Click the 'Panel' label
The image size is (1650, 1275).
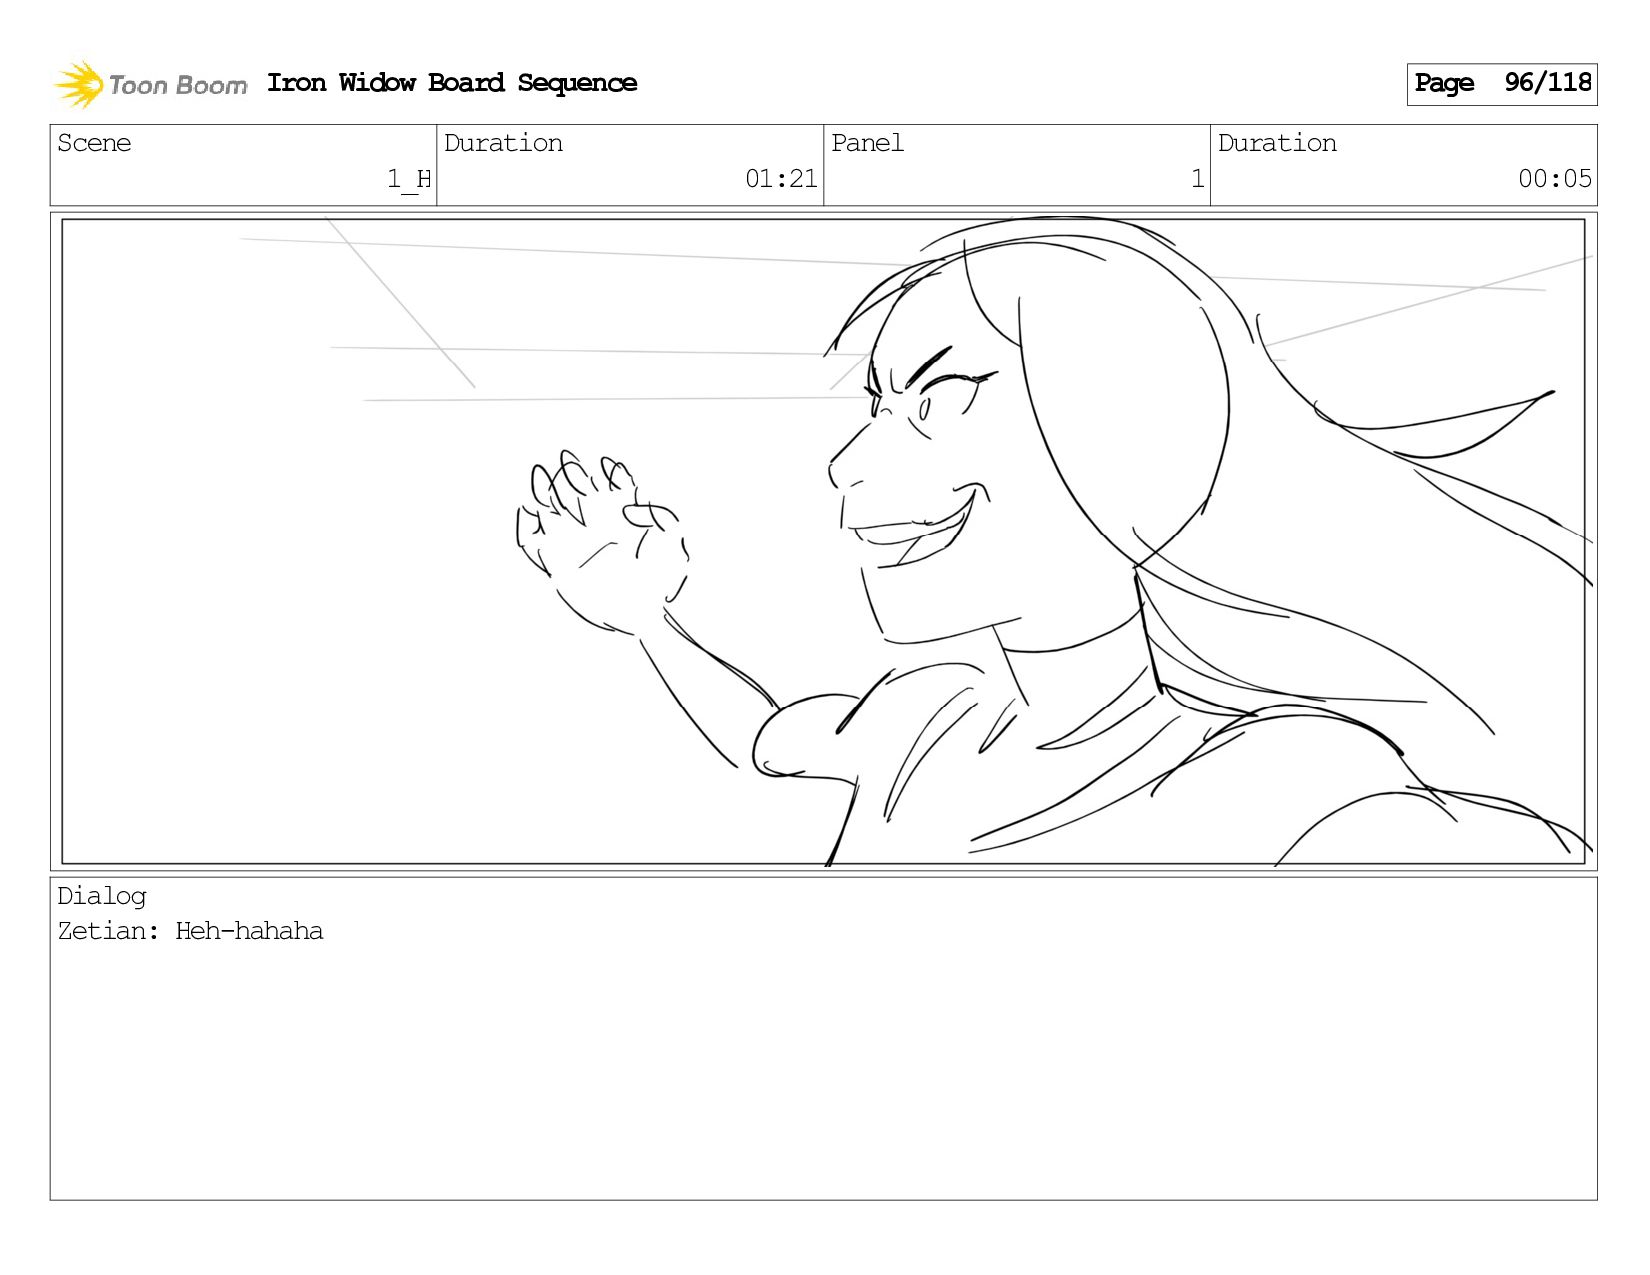point(867,143)
